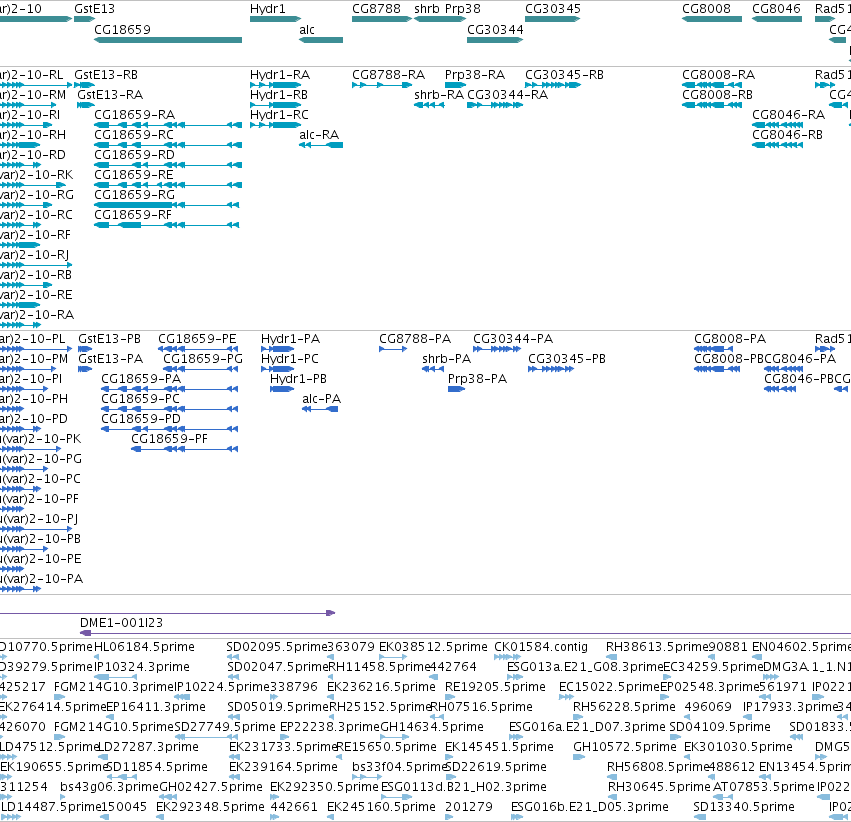Select protein CG18659-PA
Image resolution: width=851 pixels, height=822 pixels.
(141, 379)
